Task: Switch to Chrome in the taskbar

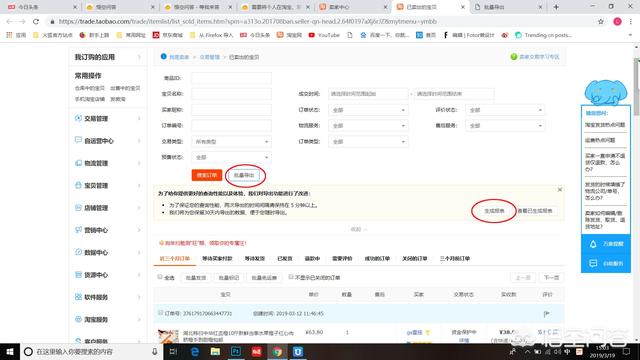Action: point(277,351)
